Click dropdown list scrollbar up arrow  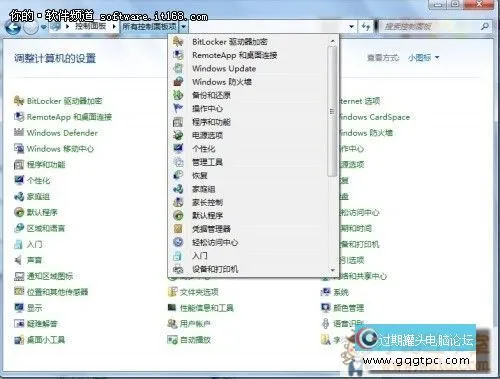pyautogui.click(x=332, y=41)
